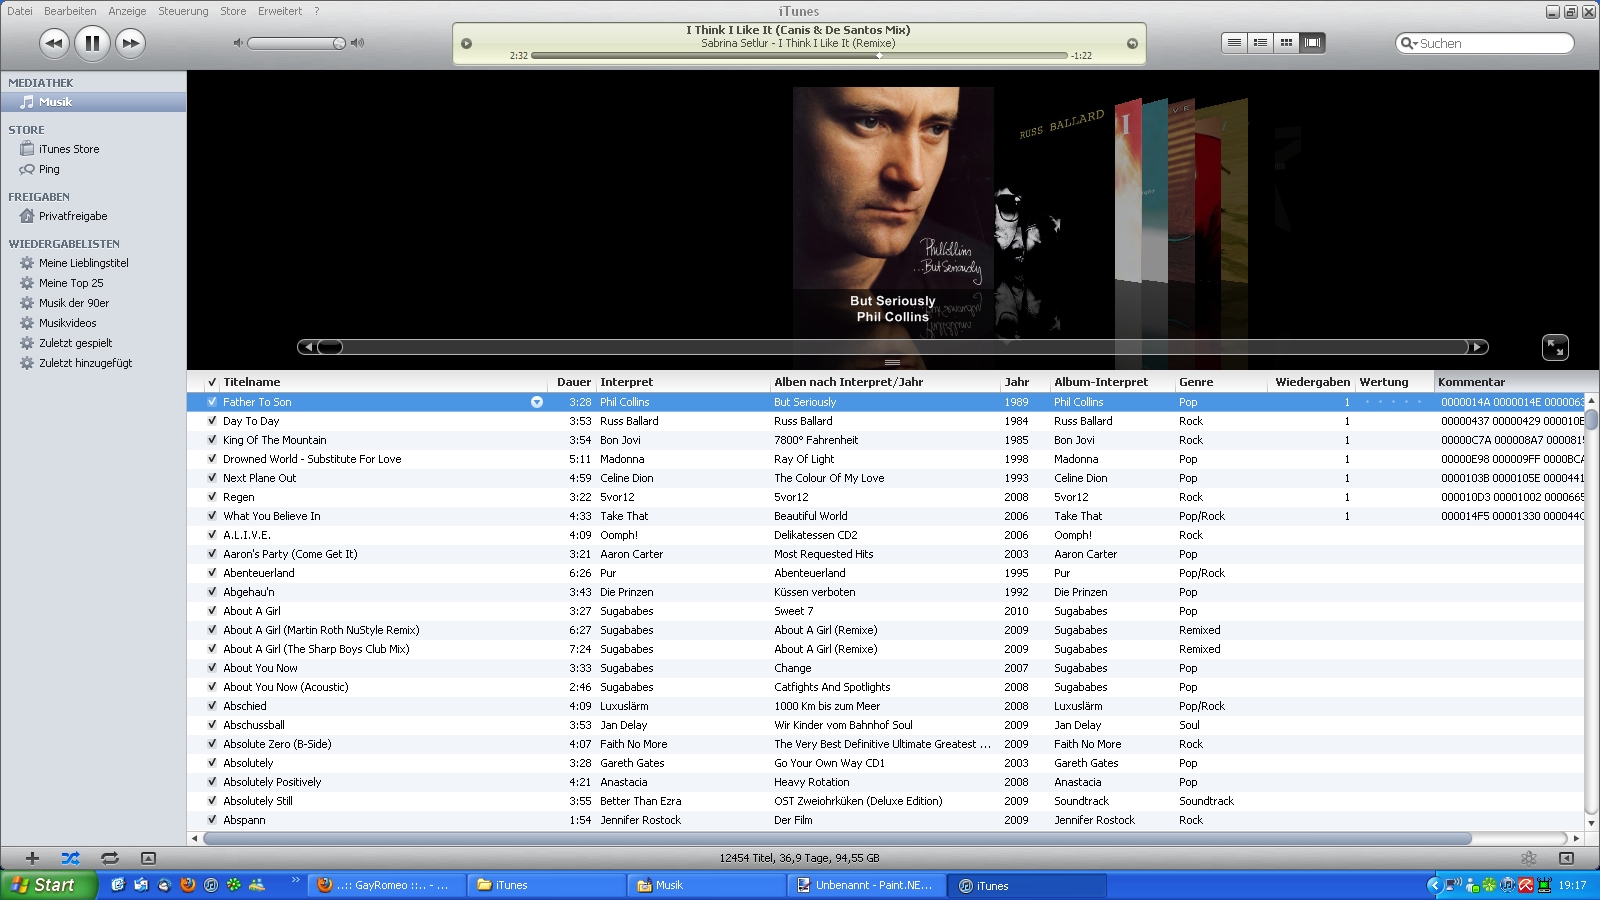Click the Cover Flow scrollbar right arrow
Image resolution: width=1600 pixels, height=900 pixels.
click(1477, 347)
